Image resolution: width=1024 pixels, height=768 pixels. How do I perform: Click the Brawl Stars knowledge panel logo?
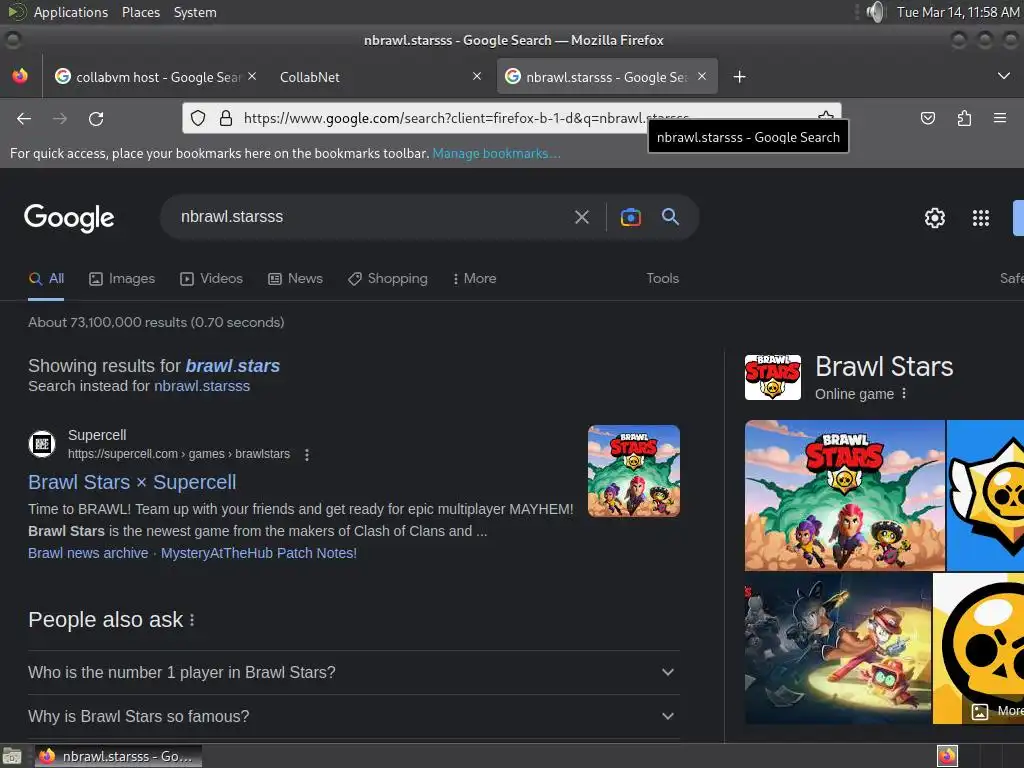pyautogui.click(x=773, y=377)
